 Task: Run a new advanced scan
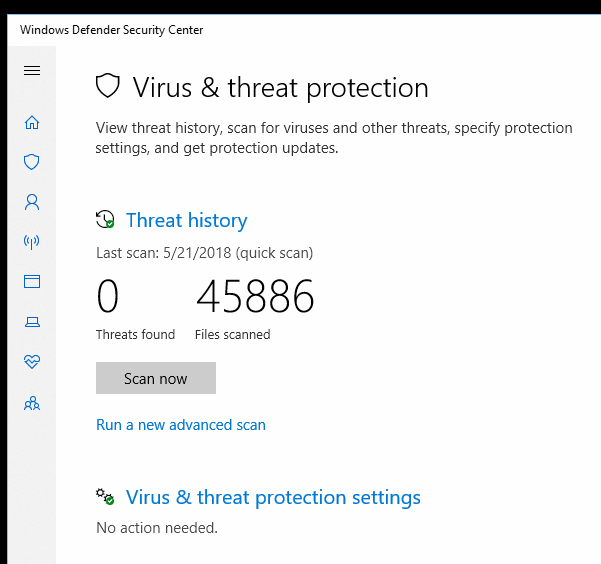[x=181, y=425]
